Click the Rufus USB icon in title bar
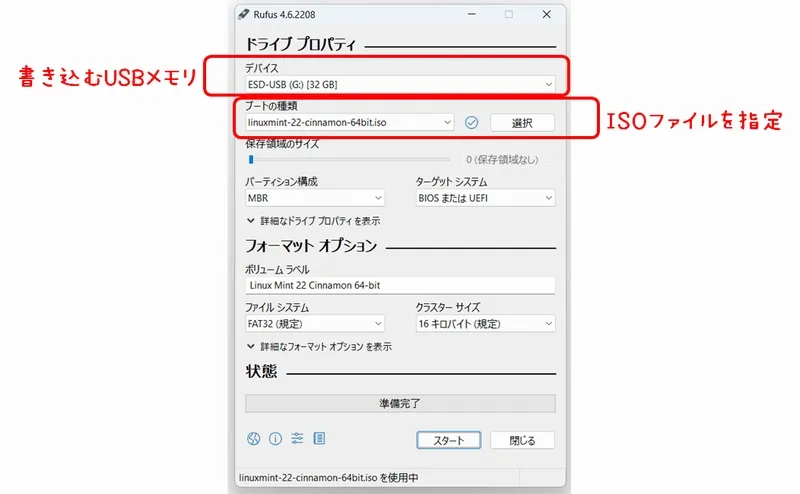Image resolution: width=800 pixels, height=494 pixels. click(x=244, y=14)
